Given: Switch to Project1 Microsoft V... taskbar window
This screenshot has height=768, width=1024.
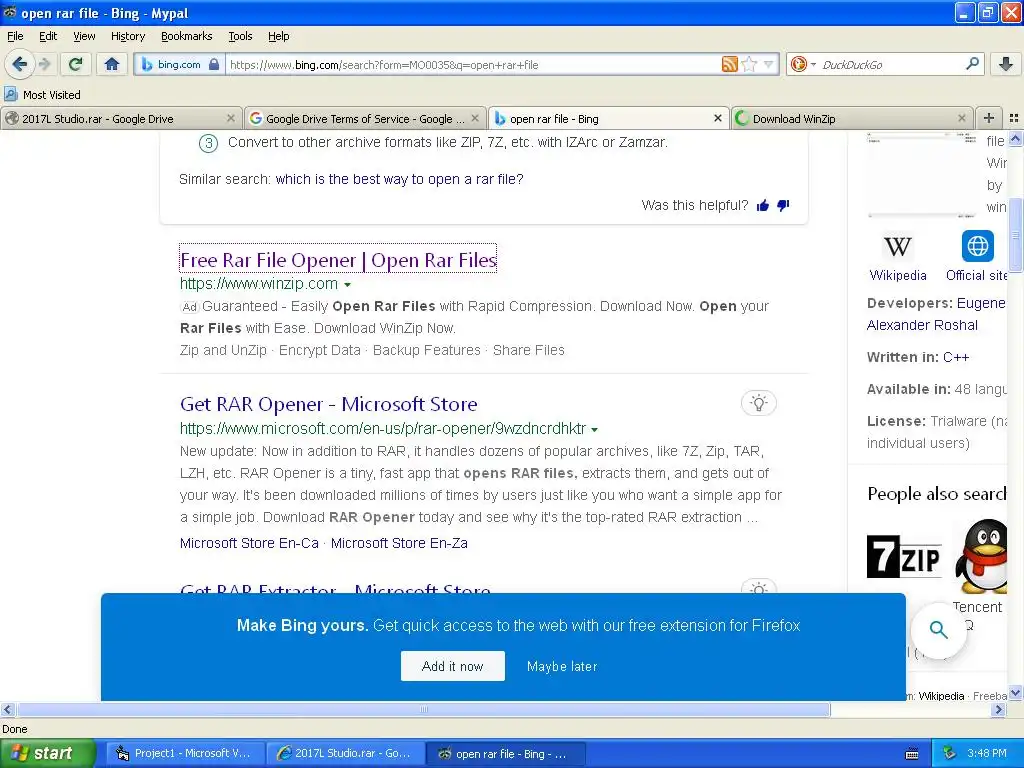Looking at the screenshot, I should 185,753.
